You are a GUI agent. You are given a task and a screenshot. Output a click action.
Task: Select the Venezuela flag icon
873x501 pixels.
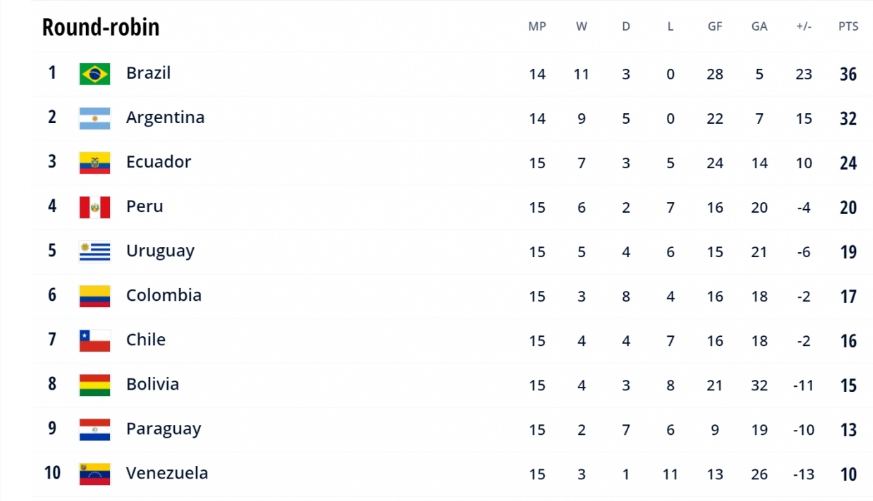pyautogui.click(x=95, y=474)
